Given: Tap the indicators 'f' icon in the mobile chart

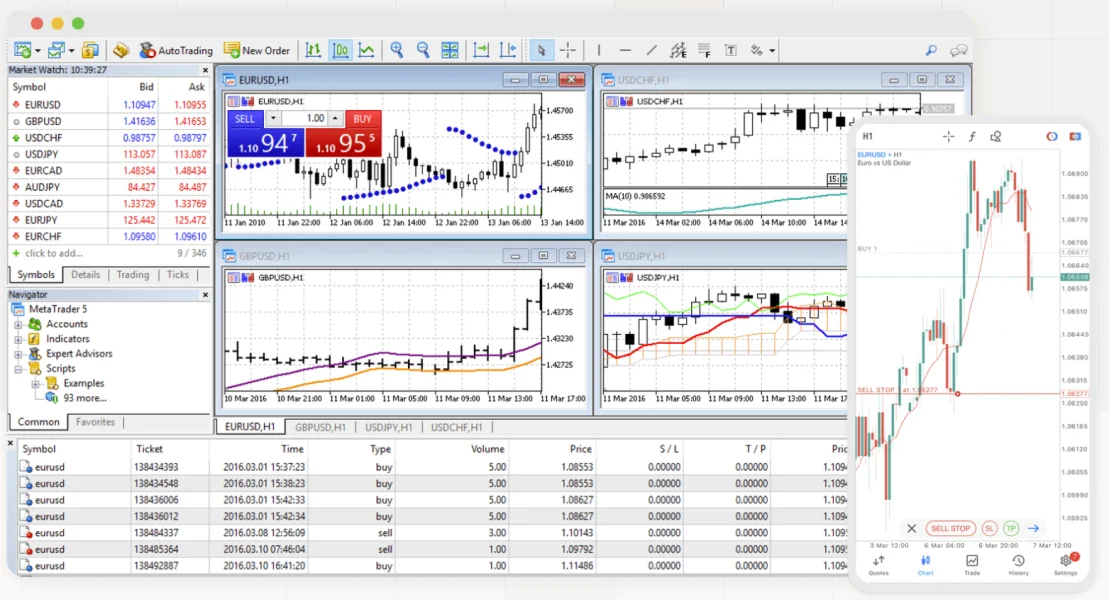Looking at the screenshot, I should [x=972, y=137].
